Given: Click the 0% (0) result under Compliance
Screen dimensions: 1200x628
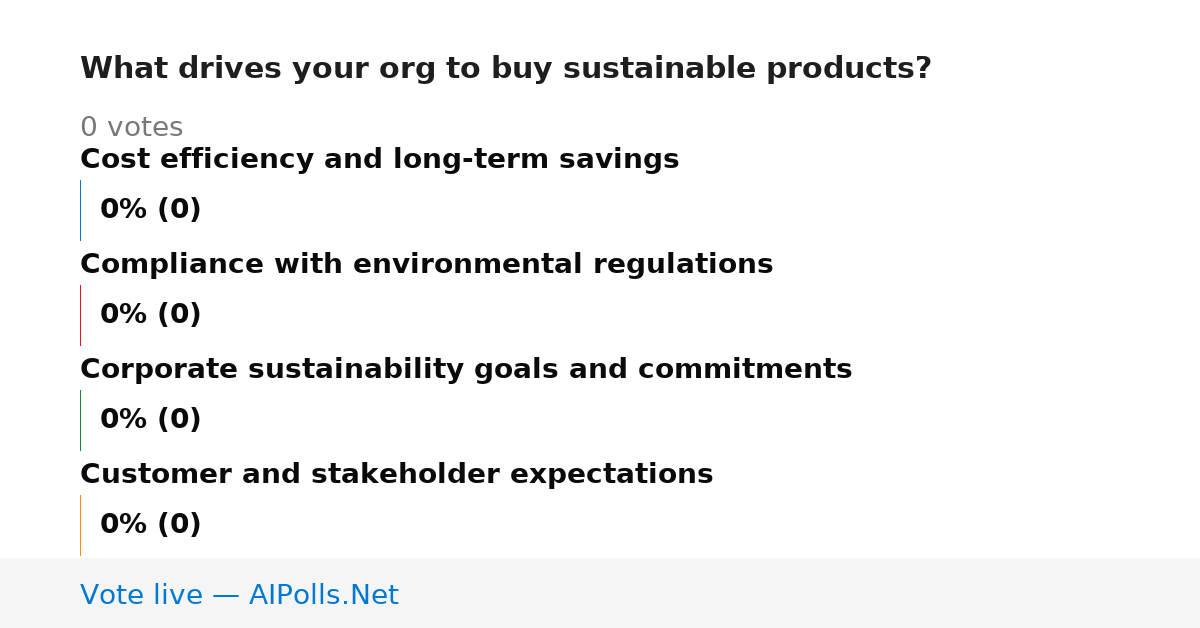Looking at the screenshot, I should (x=151, y=315).
